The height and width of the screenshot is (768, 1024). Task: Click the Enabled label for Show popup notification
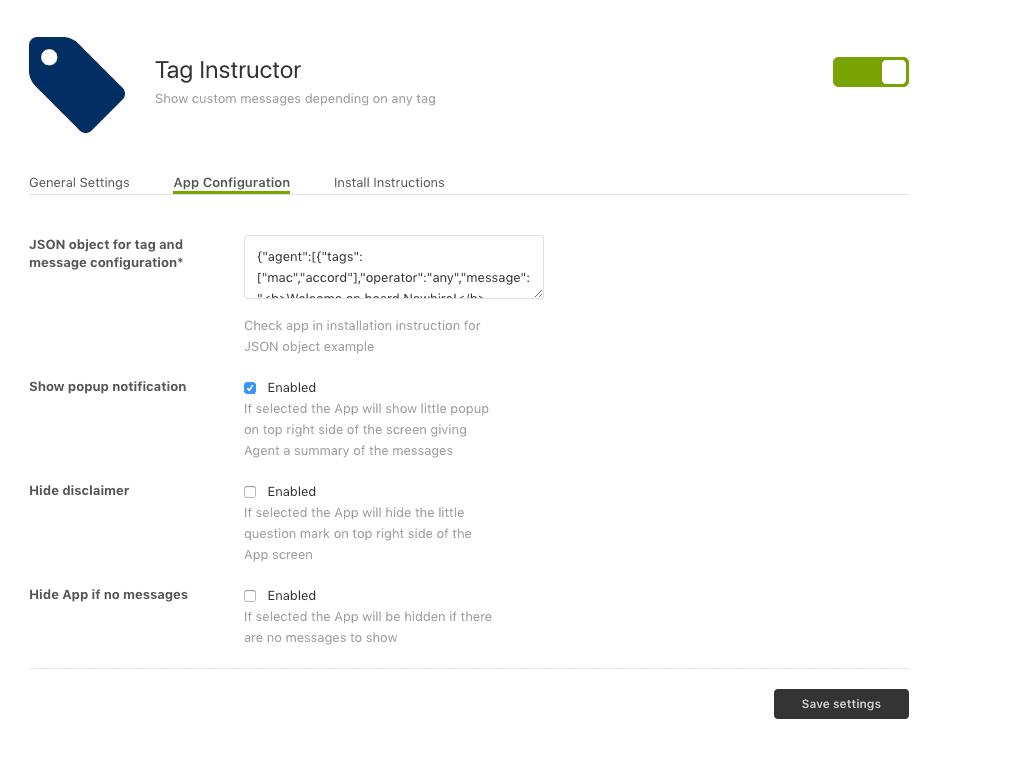pos(291,388)
